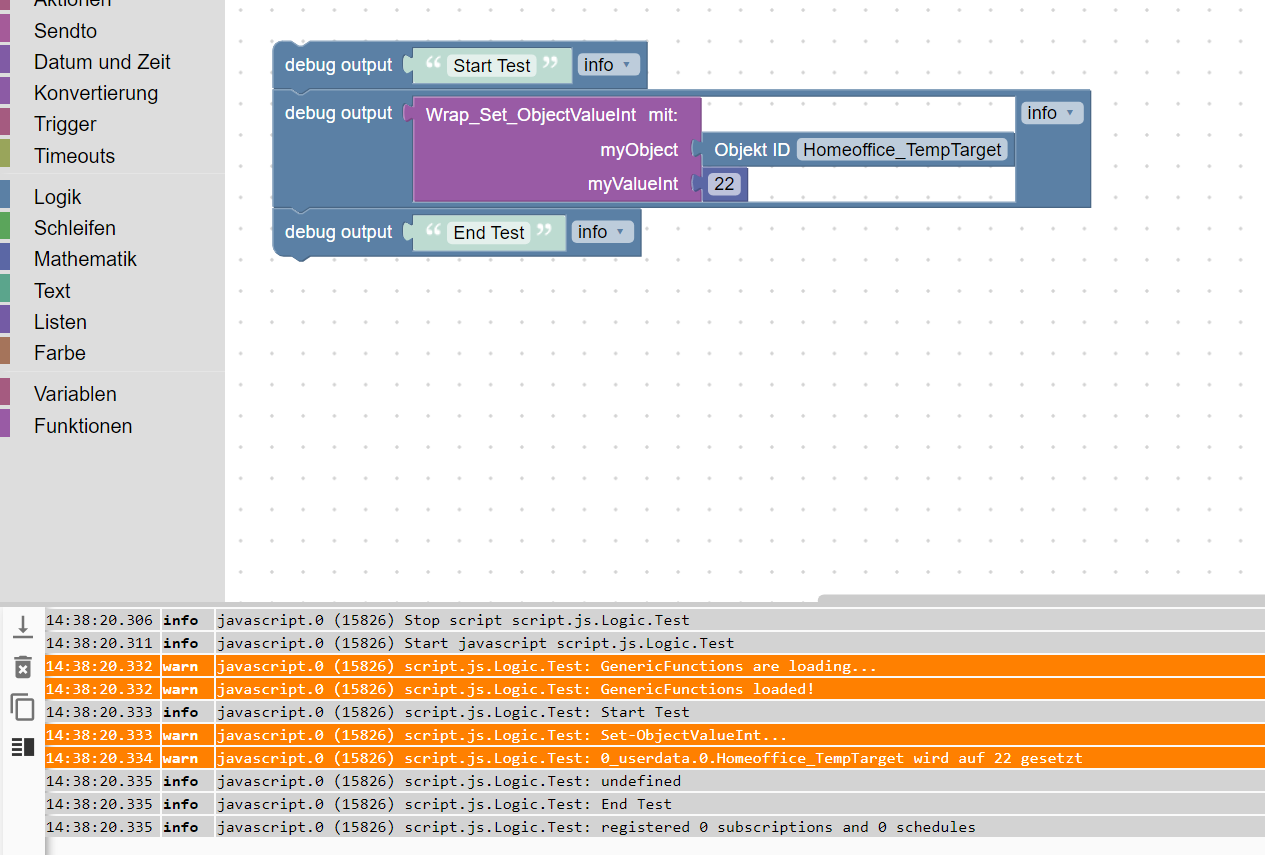Viewport: 1265px width, 855px height.
Task: Click log line 'registered 0 subscriptions and 0 schedules'
Action: click(x=655, y=827)
